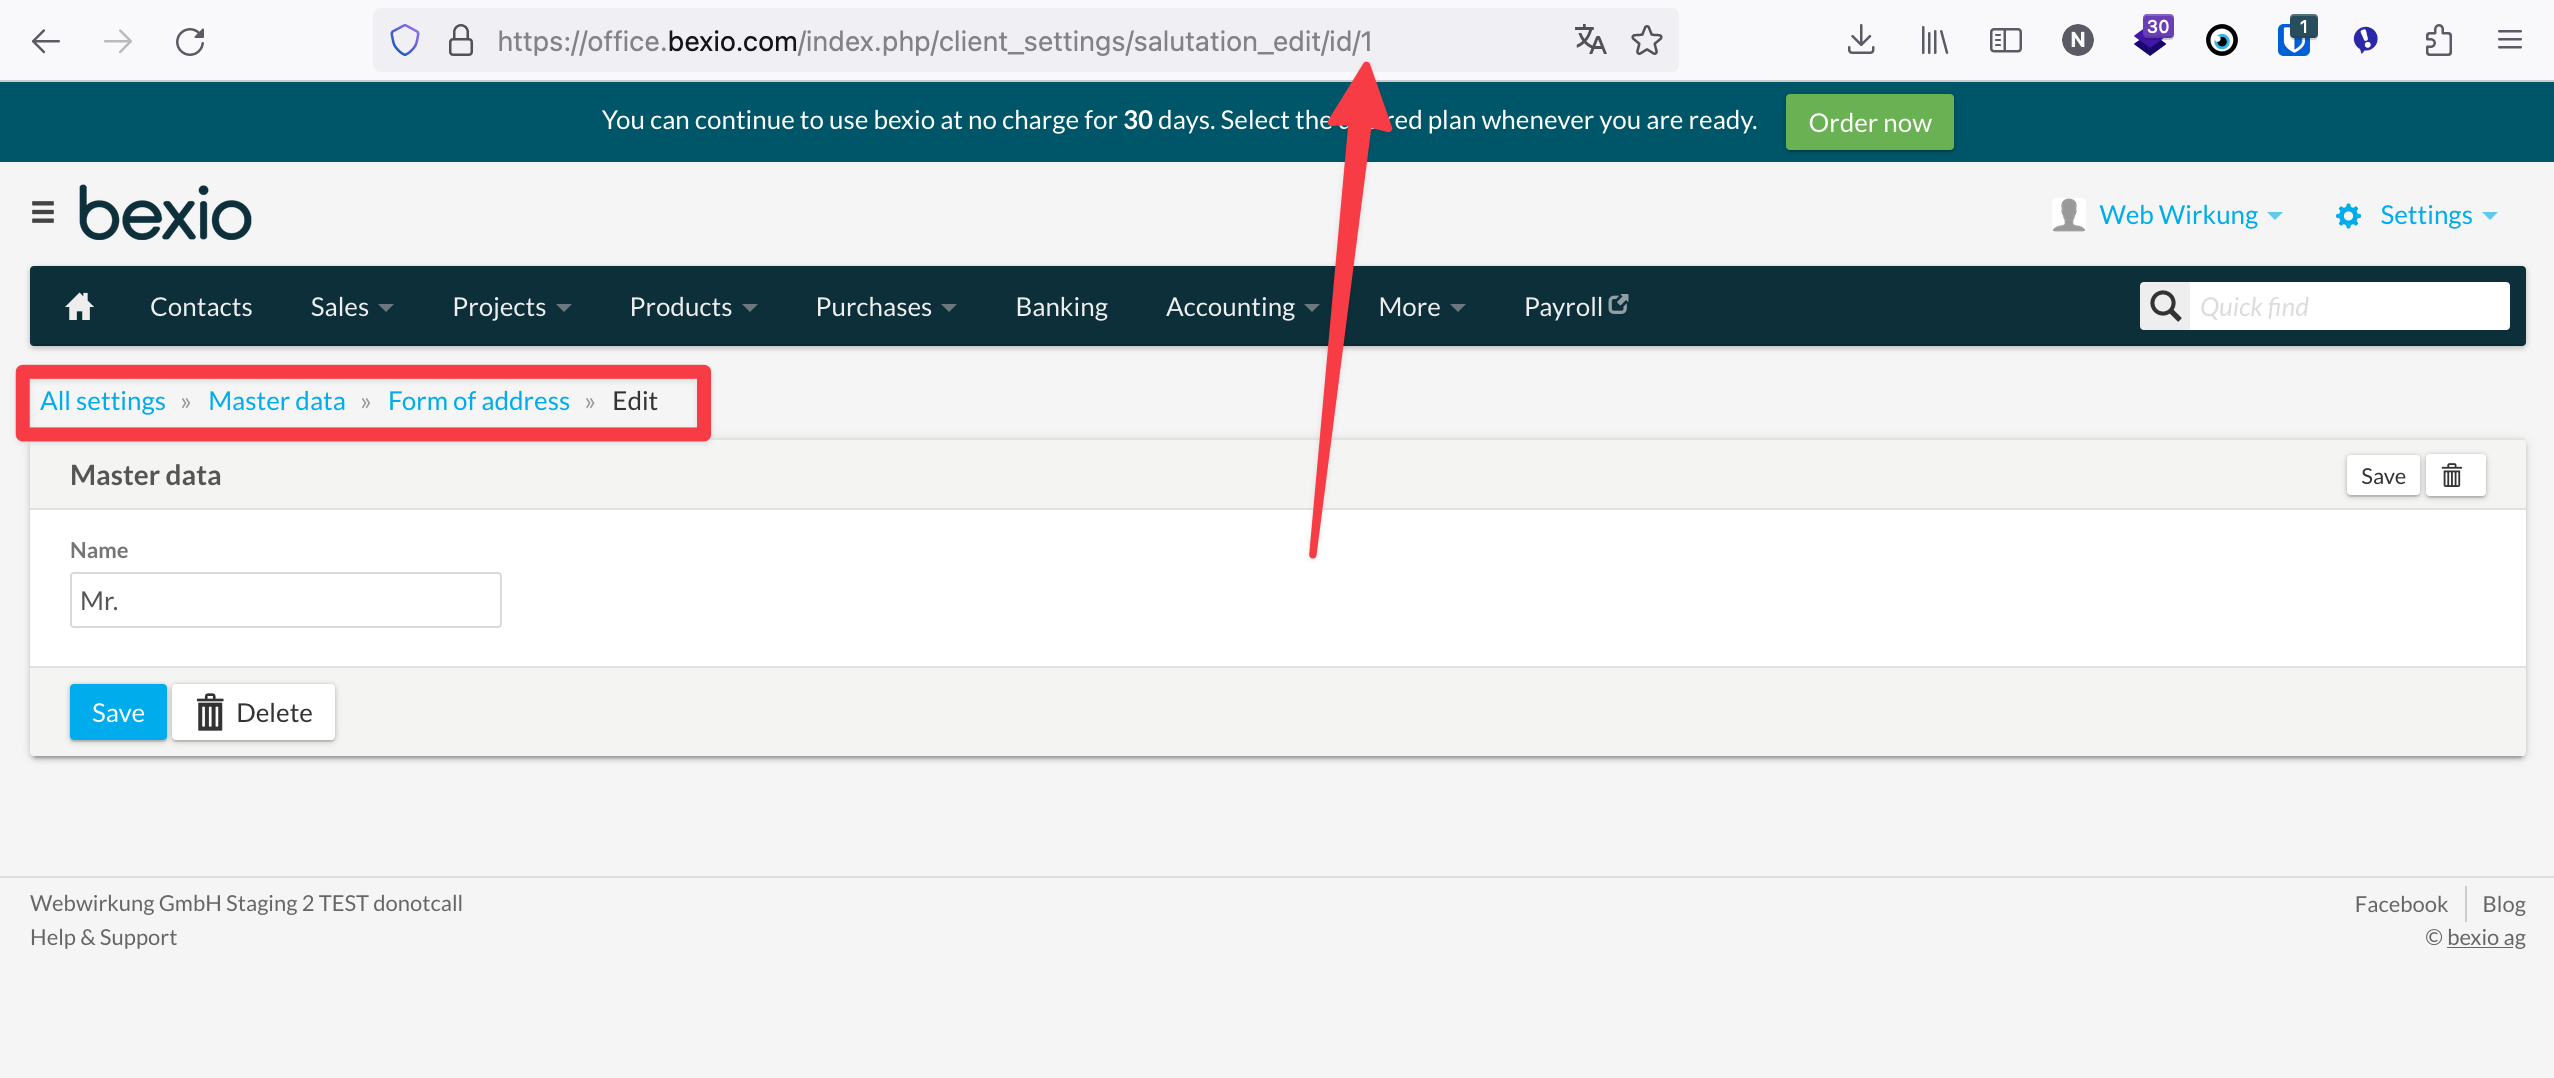Open the browser extensions puzzle icon

point(2438,41)
